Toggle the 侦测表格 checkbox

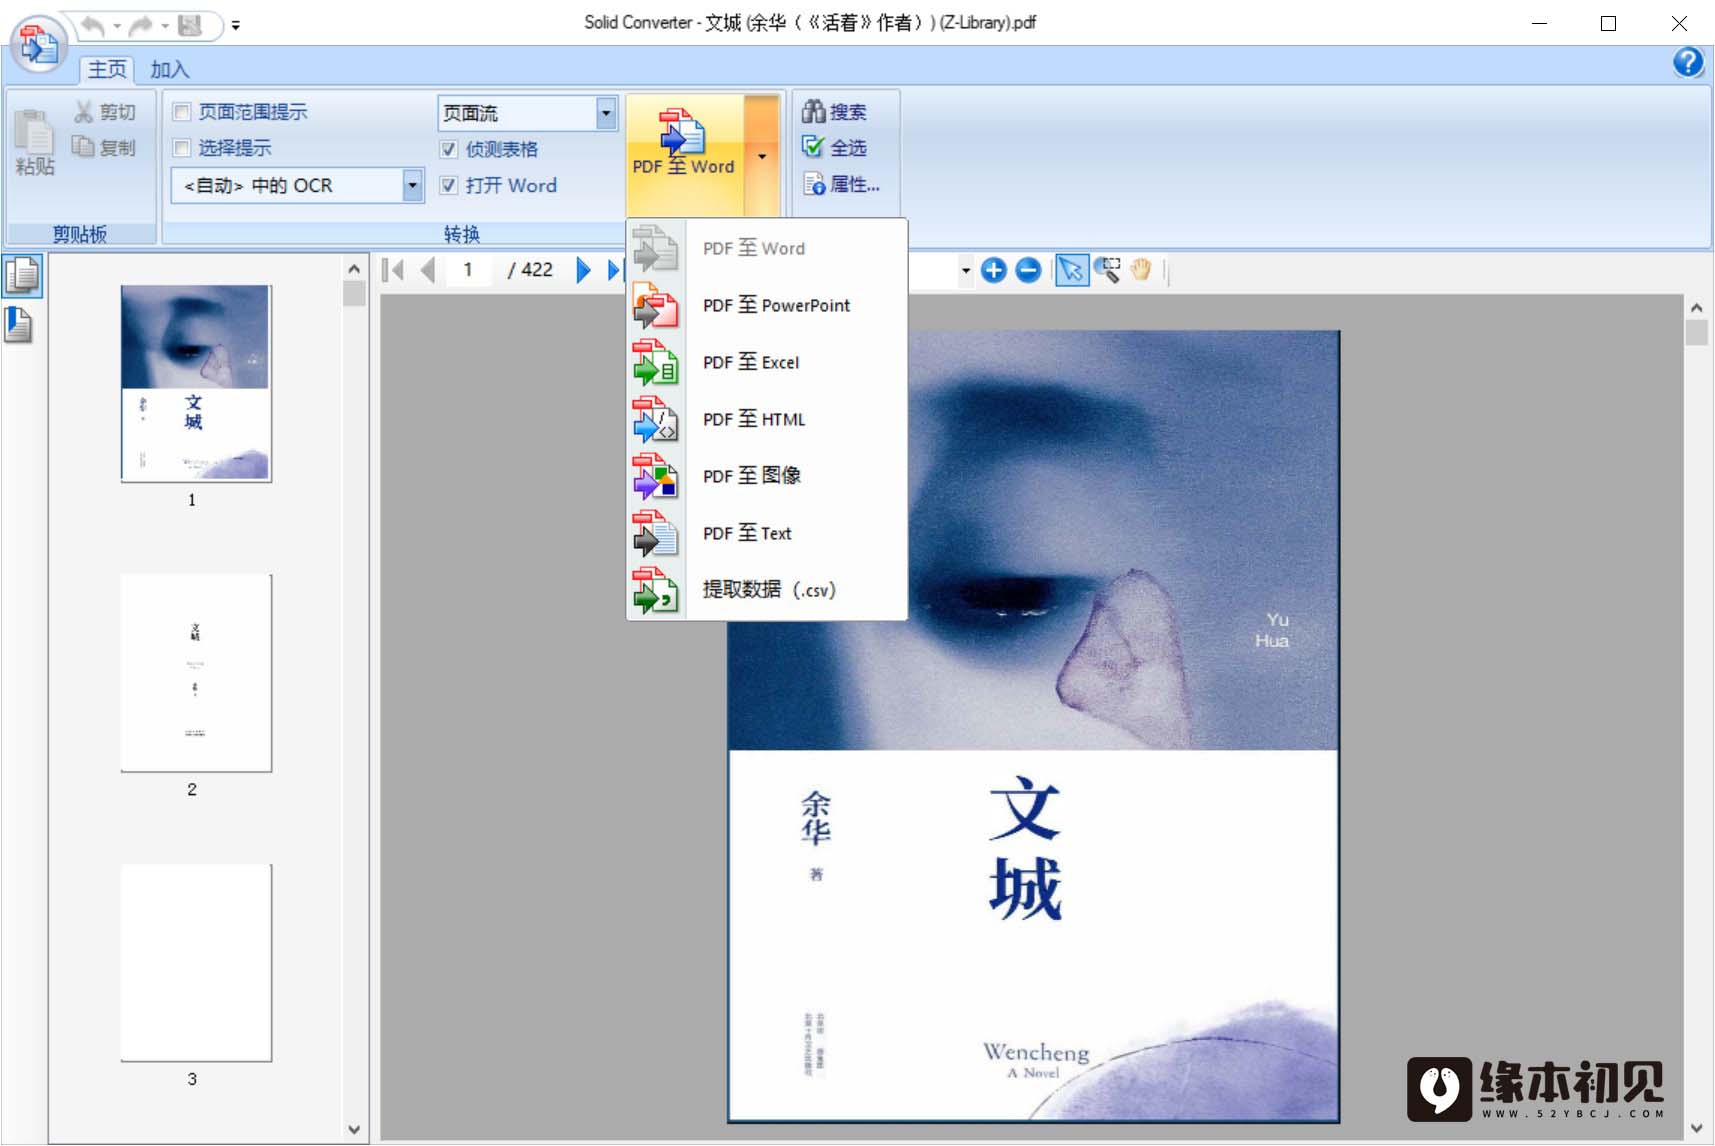pos(449,149)
